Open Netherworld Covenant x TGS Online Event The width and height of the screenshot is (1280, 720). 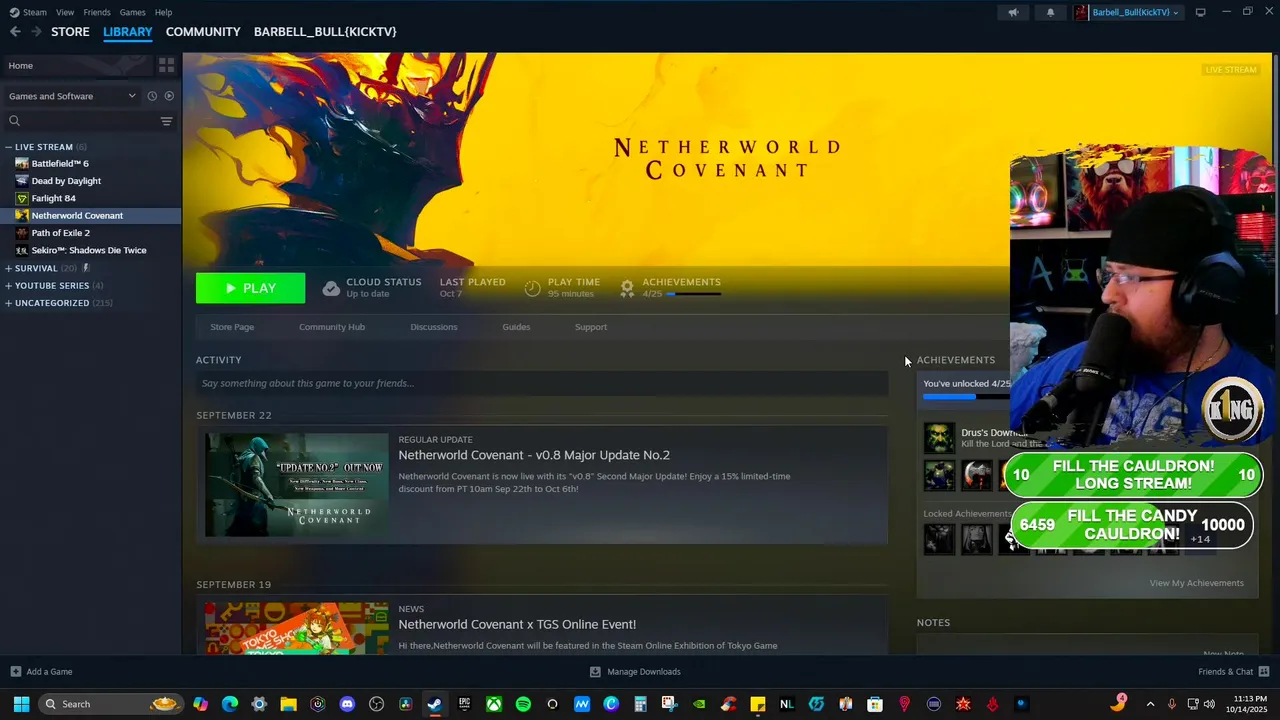[x=517, y=624]
